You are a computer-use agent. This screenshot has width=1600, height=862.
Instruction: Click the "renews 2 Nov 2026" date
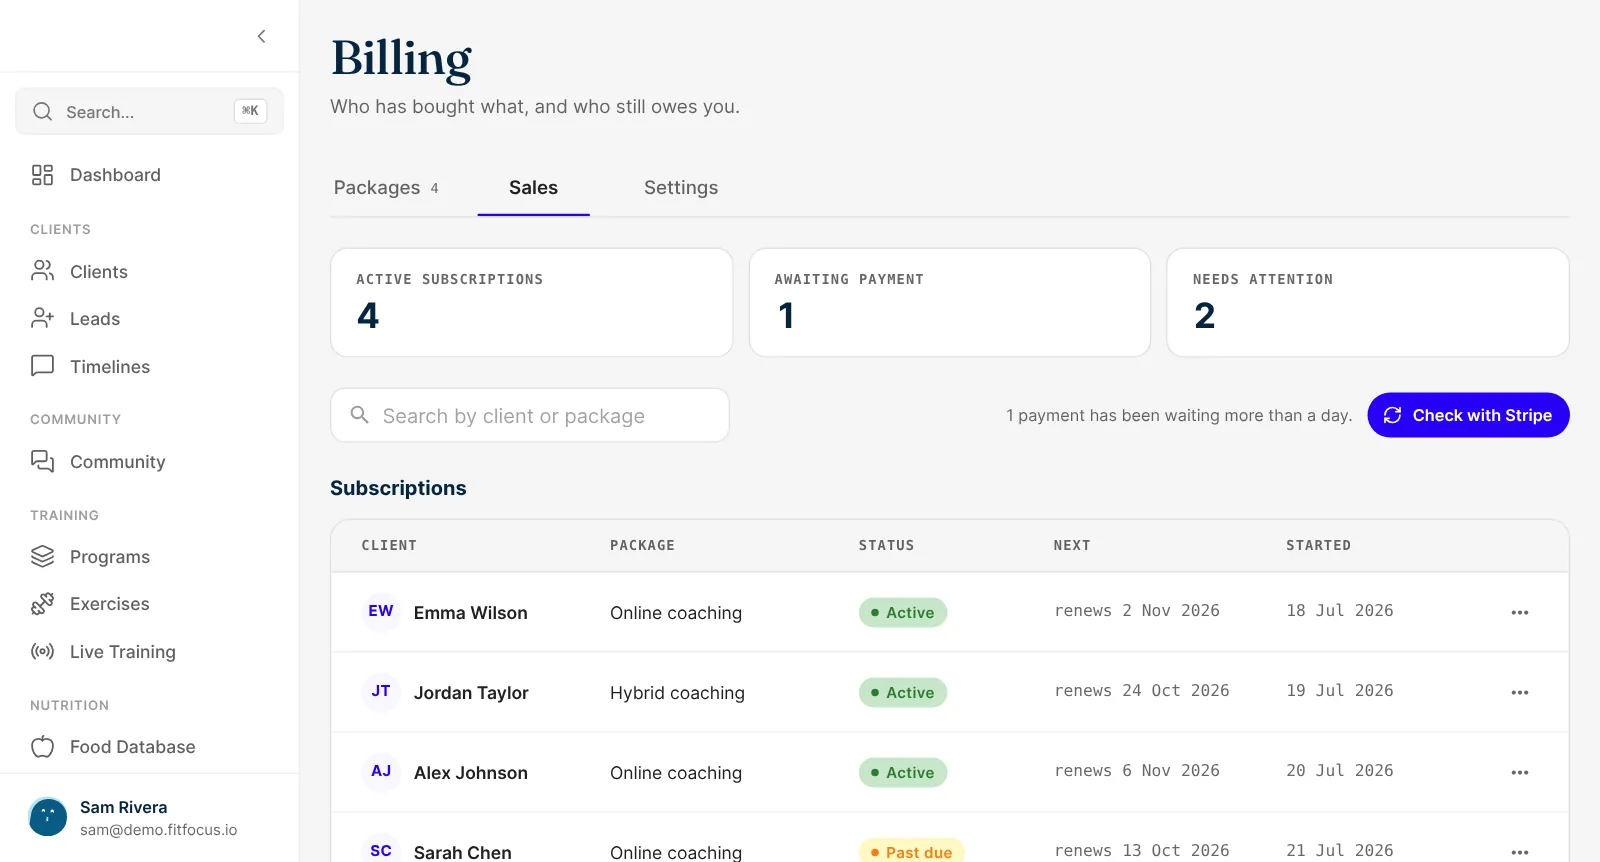click(x=1137, y=611)
